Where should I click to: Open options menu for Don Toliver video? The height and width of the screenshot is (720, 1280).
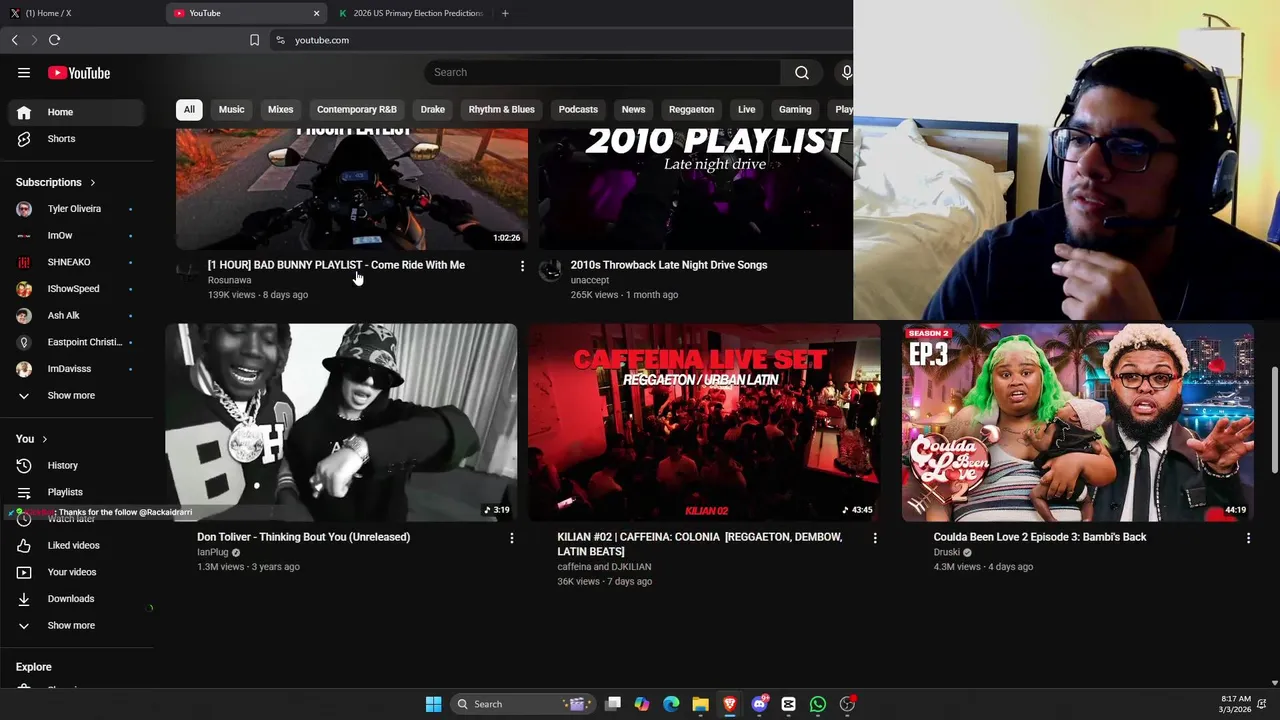pyautogui.click(x=512, y=538)
